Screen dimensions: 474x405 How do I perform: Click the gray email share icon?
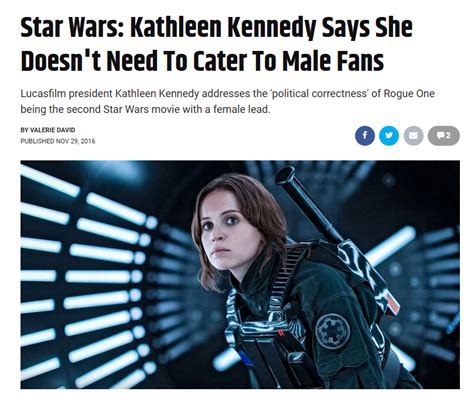click(x=413, y=136)
